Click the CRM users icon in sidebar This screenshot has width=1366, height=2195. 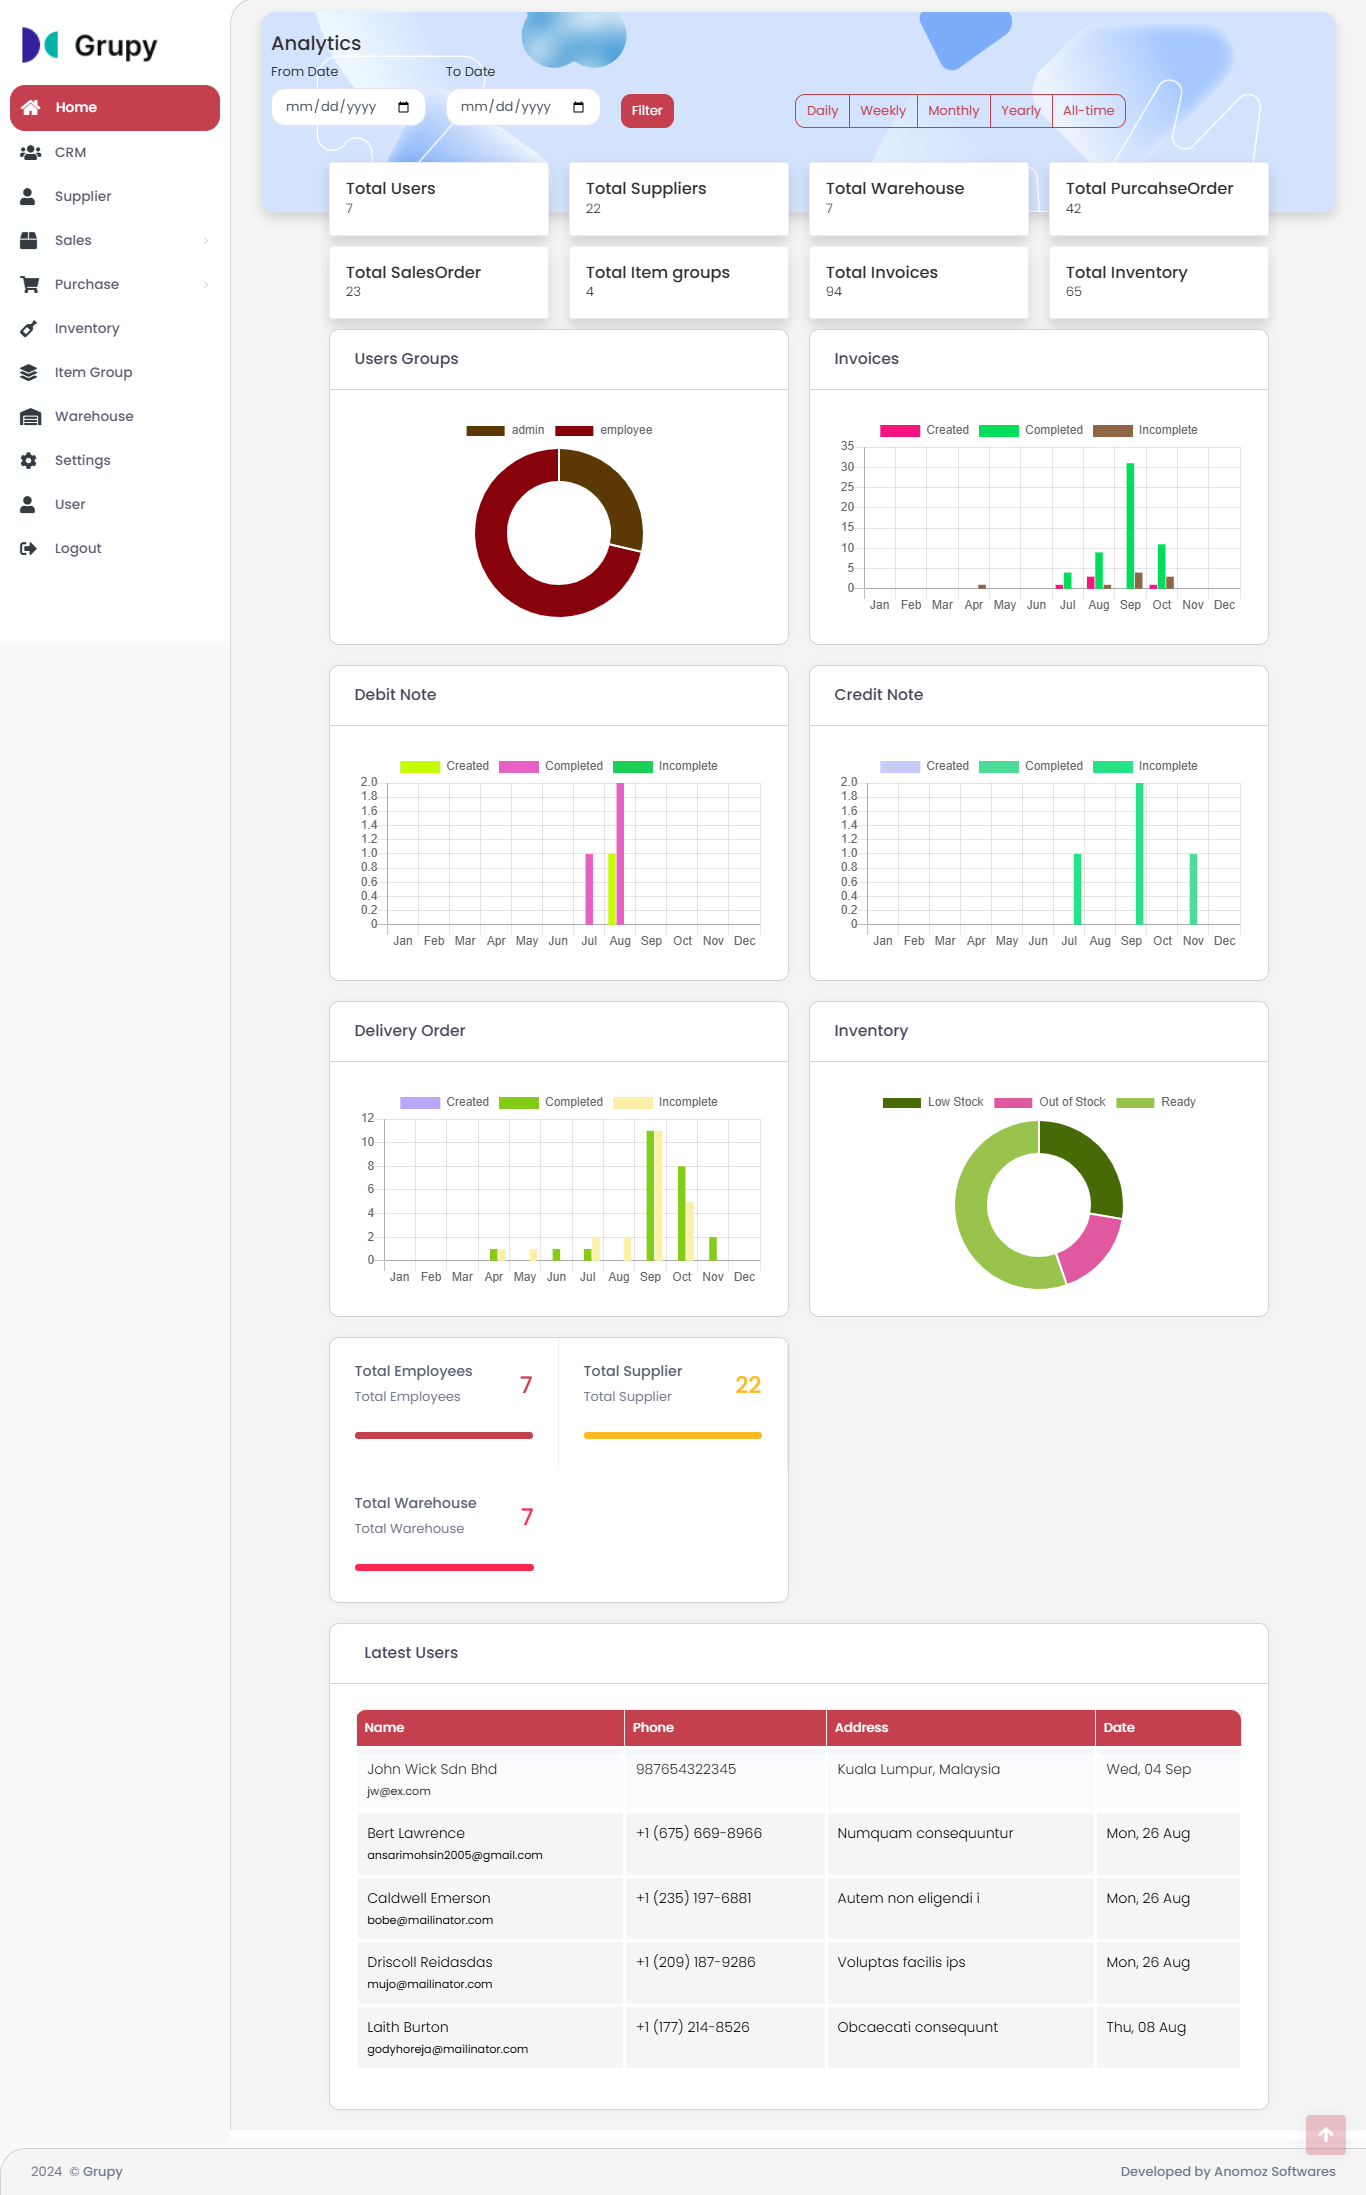click(30, 153)
